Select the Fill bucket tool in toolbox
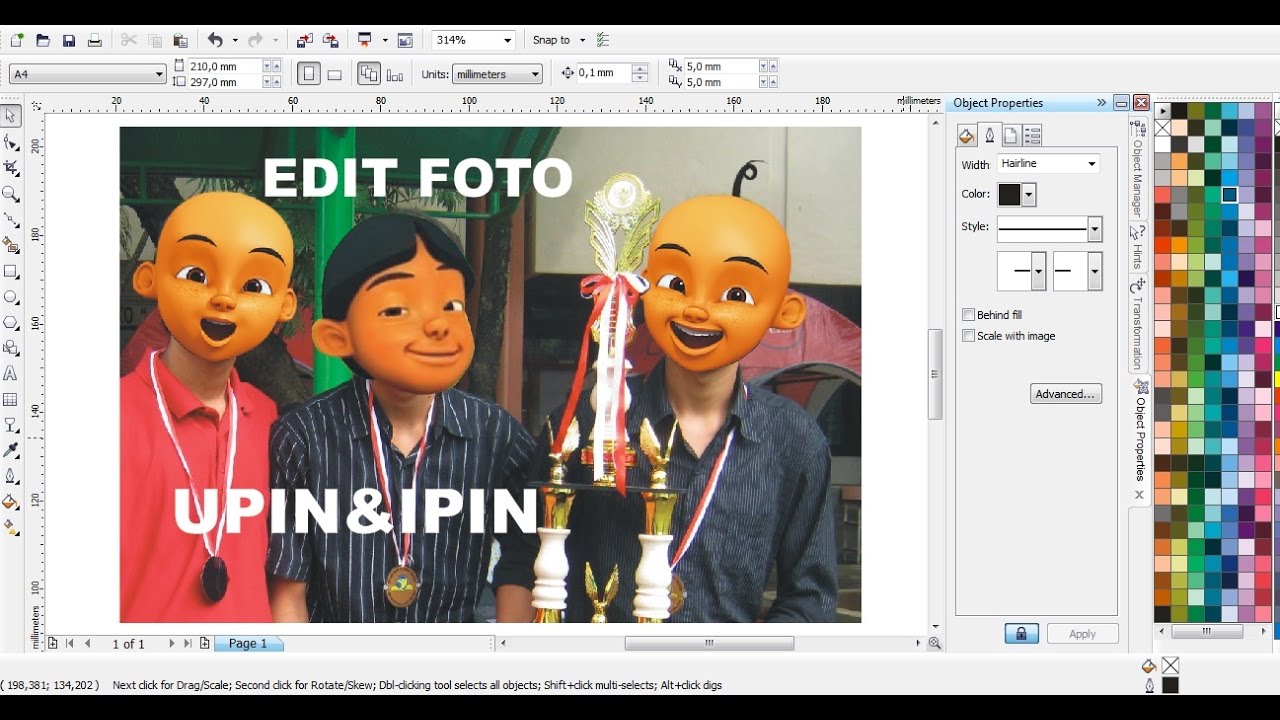 (x=11, y=502)
